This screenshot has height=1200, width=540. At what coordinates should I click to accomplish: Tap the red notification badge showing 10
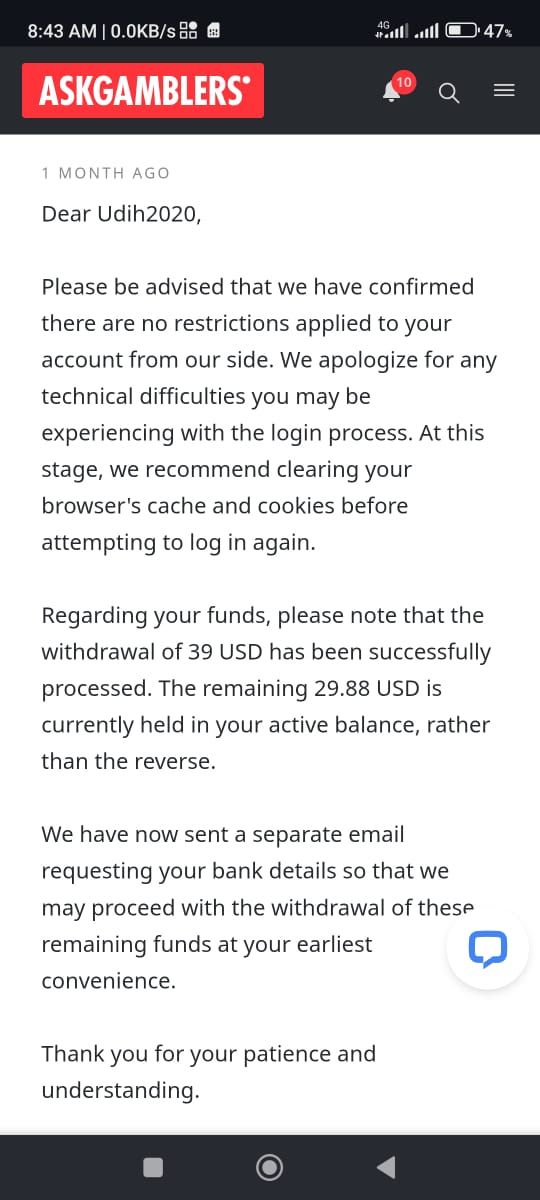click(403, 81)
